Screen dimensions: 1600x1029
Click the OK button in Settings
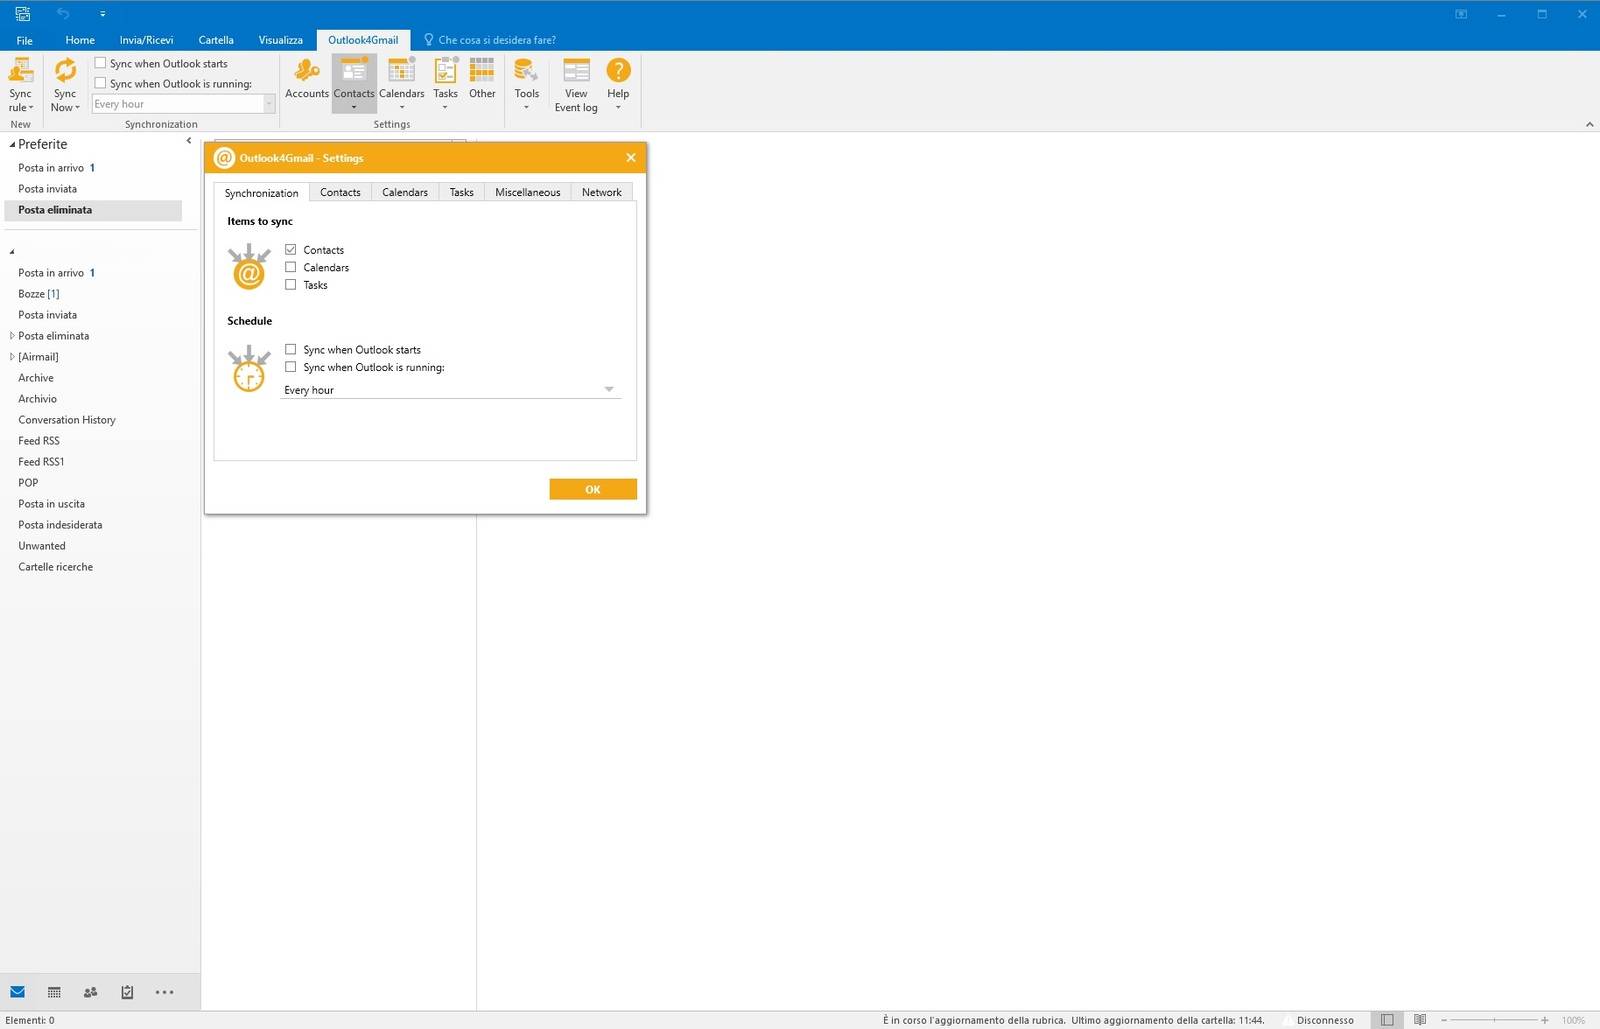(x=593, y=489)
